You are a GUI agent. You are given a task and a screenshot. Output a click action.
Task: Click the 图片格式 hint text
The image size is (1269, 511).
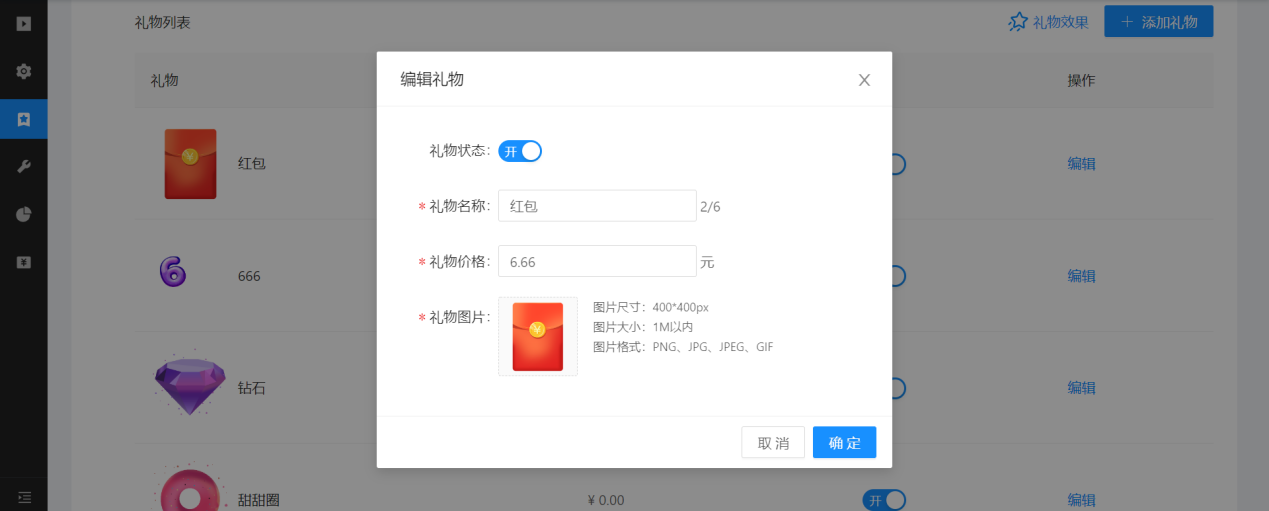pos(683,347)
